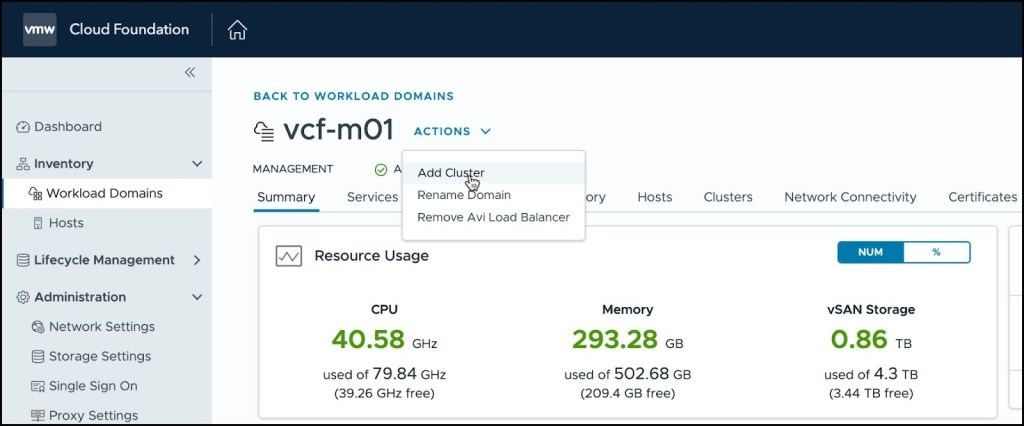Image resolution: width=1024 pixels, height=426 pixels.
Task: Collapse the Inventory section chevron
Action: pos(197,164)
